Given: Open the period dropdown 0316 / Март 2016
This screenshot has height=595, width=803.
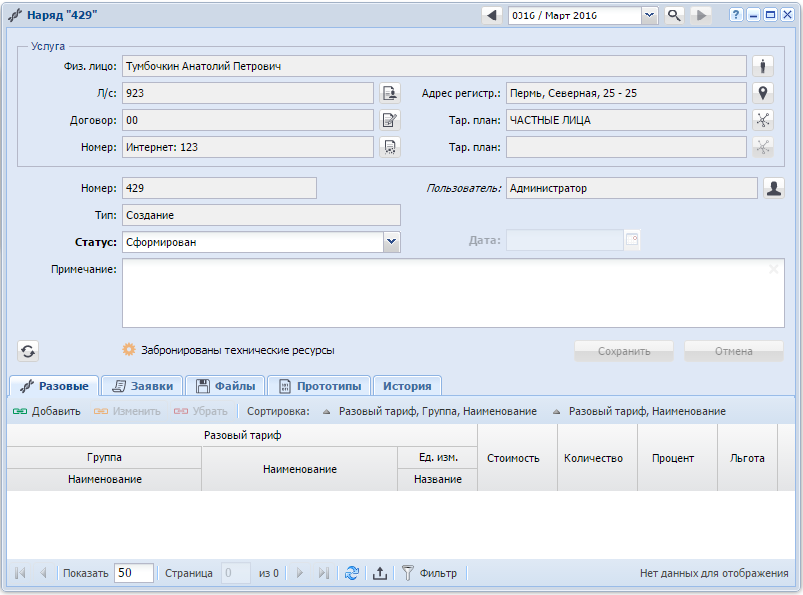Looking at the screenshot, I should pos(649,15).
